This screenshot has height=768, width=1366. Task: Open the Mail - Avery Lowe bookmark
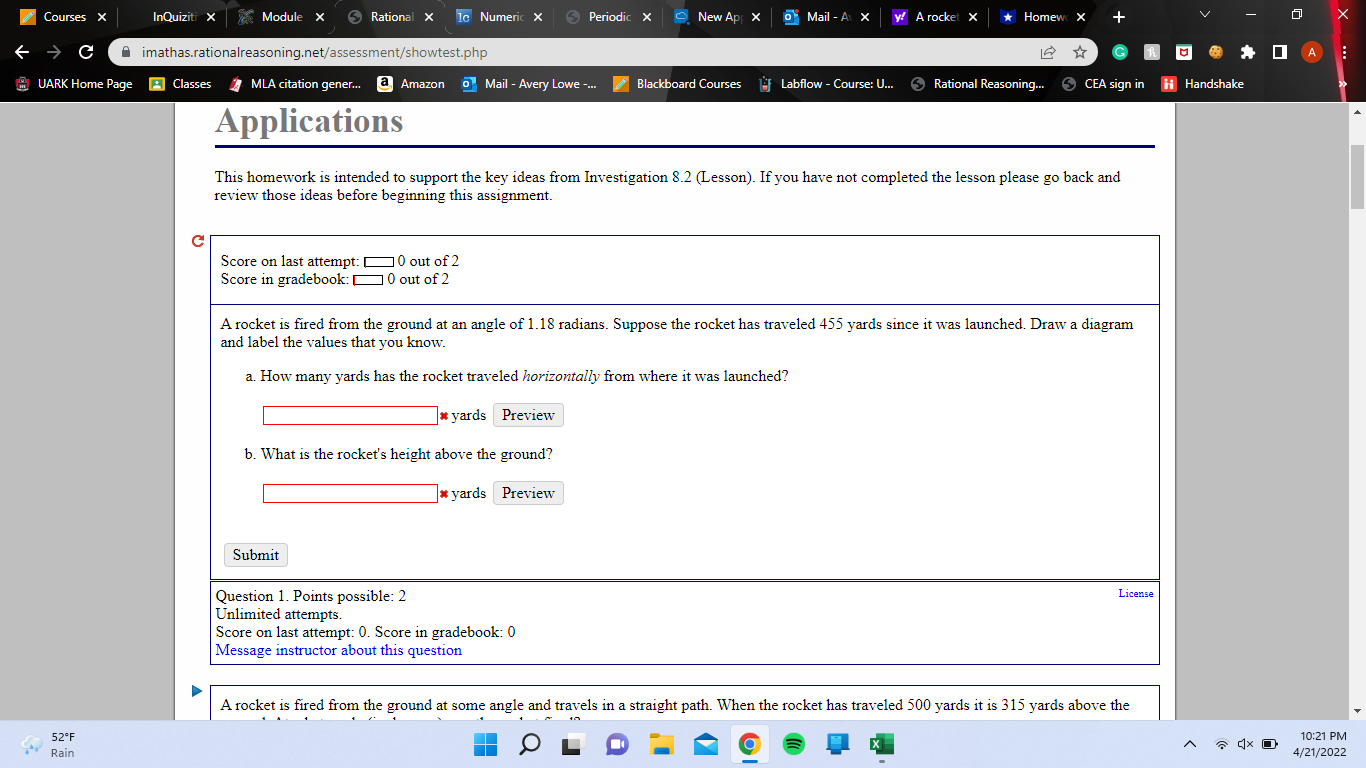(529, 84)
